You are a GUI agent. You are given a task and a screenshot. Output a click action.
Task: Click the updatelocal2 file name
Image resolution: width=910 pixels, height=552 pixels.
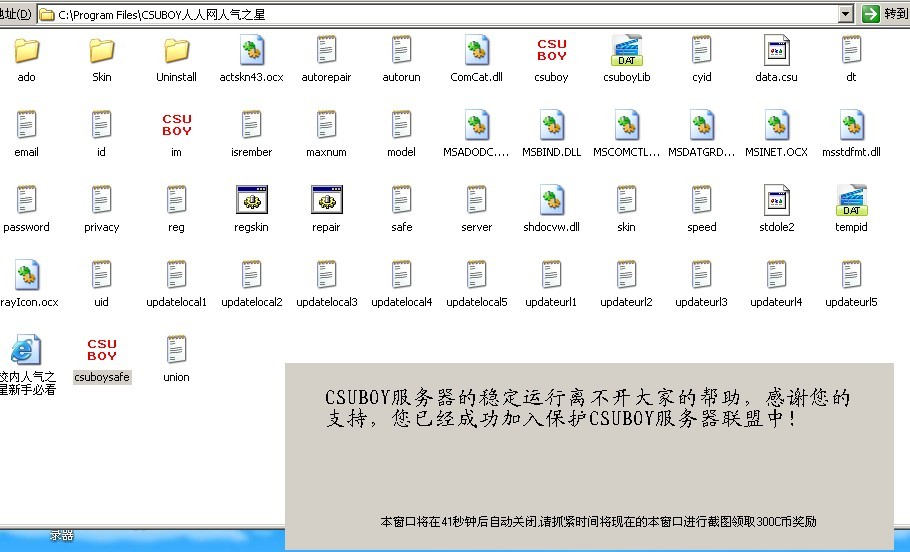[251, 302]
